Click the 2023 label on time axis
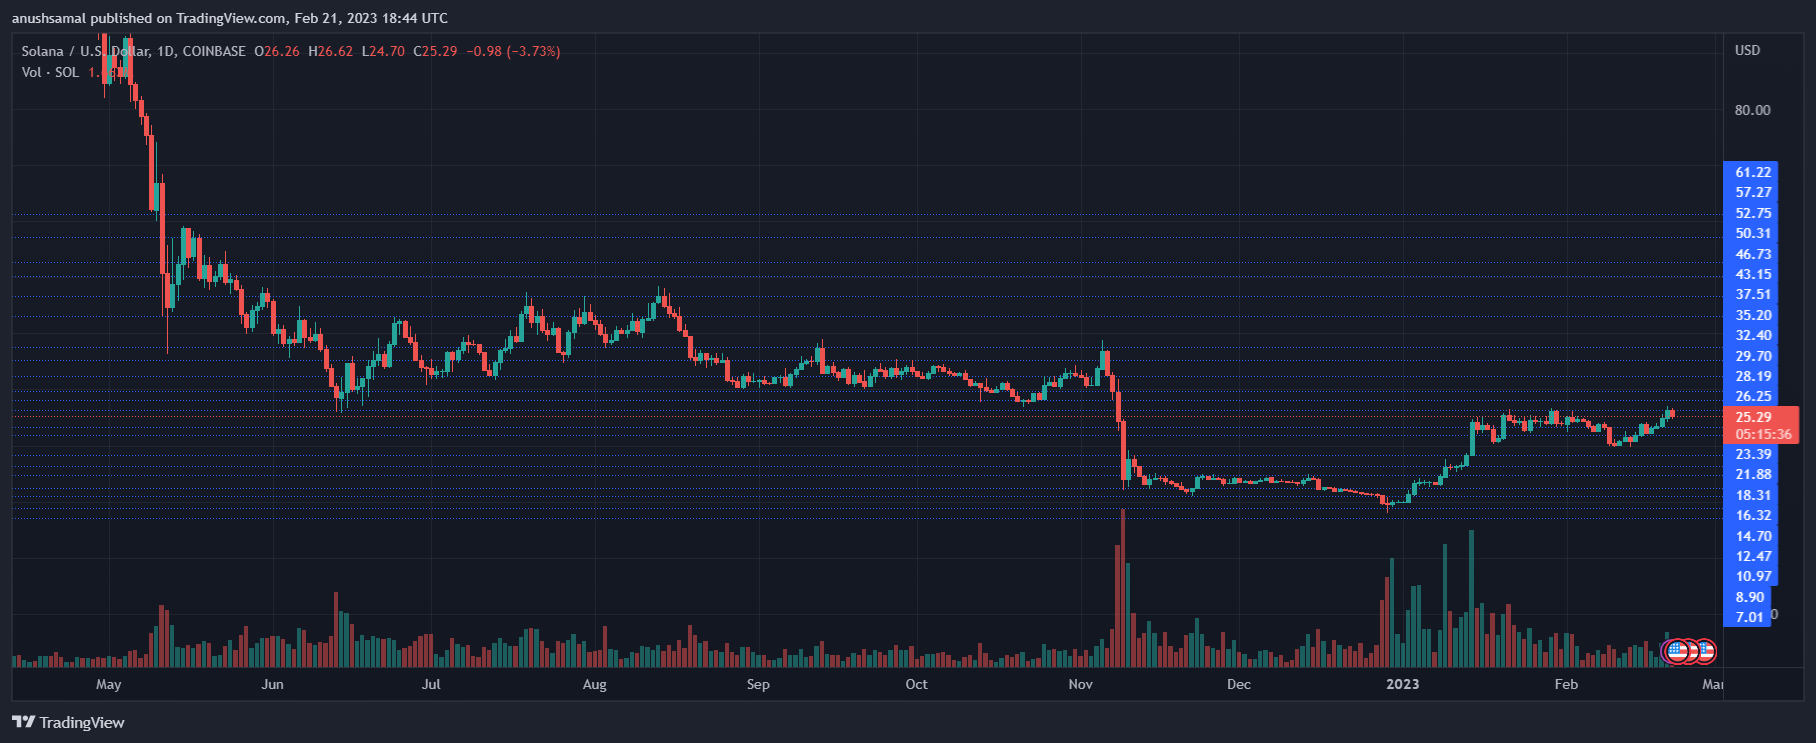 pos(1402,684)
